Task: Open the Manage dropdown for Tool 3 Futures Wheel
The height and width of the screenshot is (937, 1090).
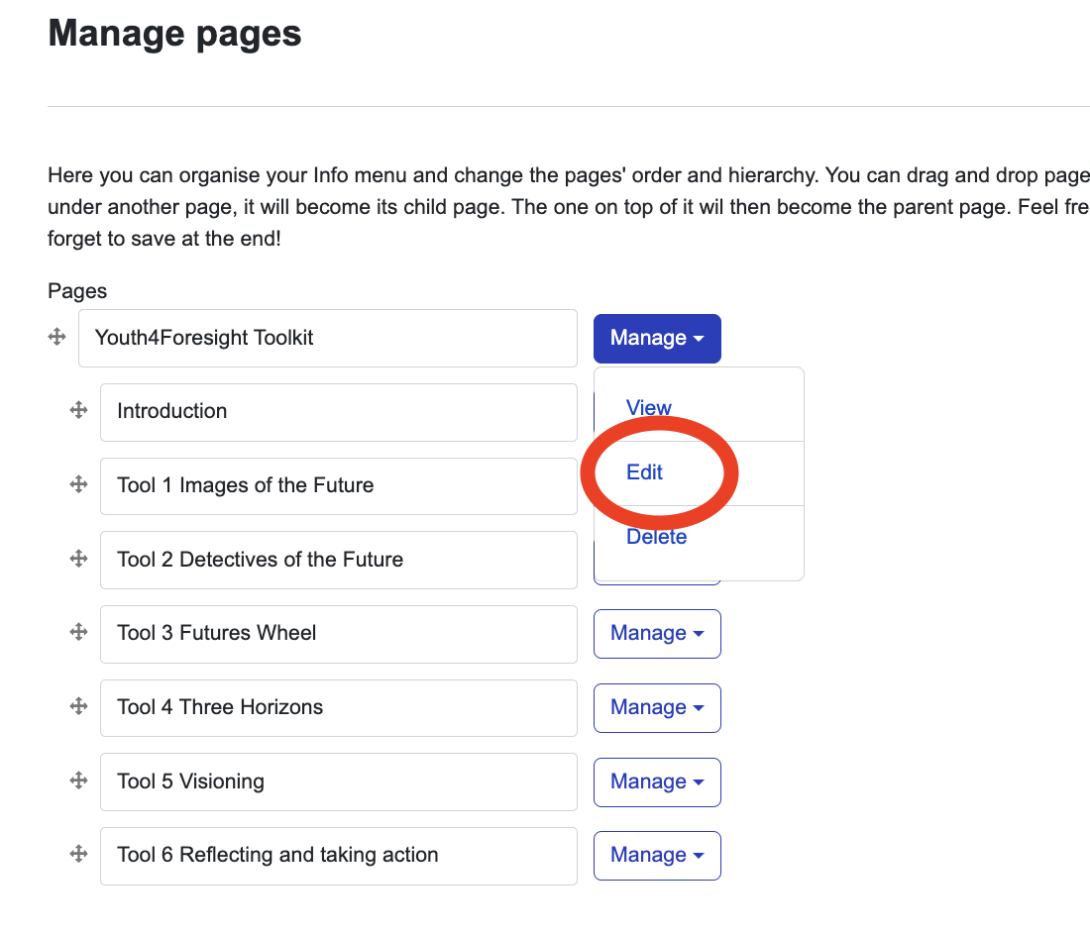Action: 657,633
